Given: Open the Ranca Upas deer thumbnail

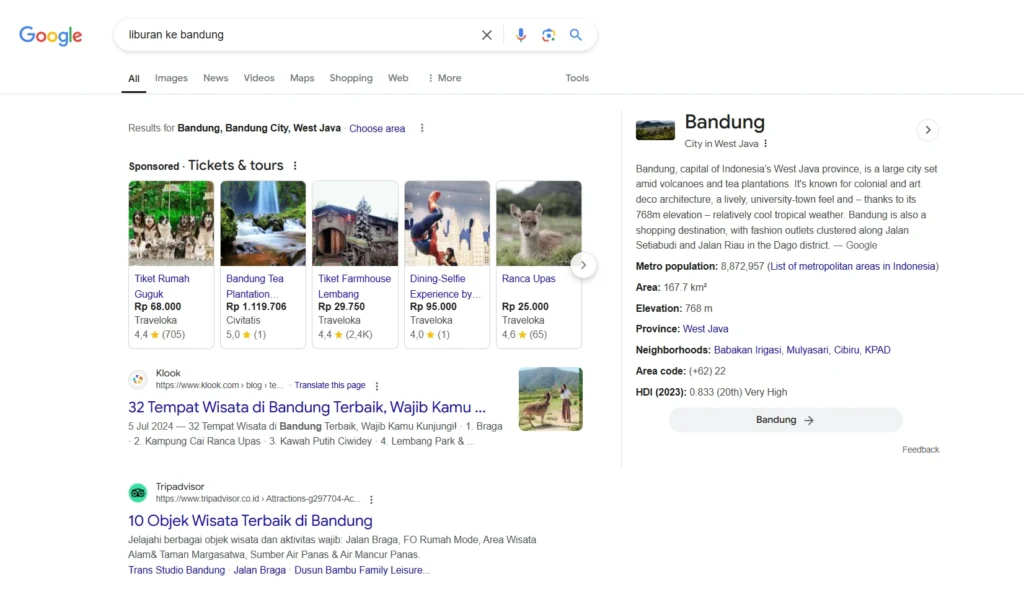Looking at the screenshot, I should click(539, 223).
